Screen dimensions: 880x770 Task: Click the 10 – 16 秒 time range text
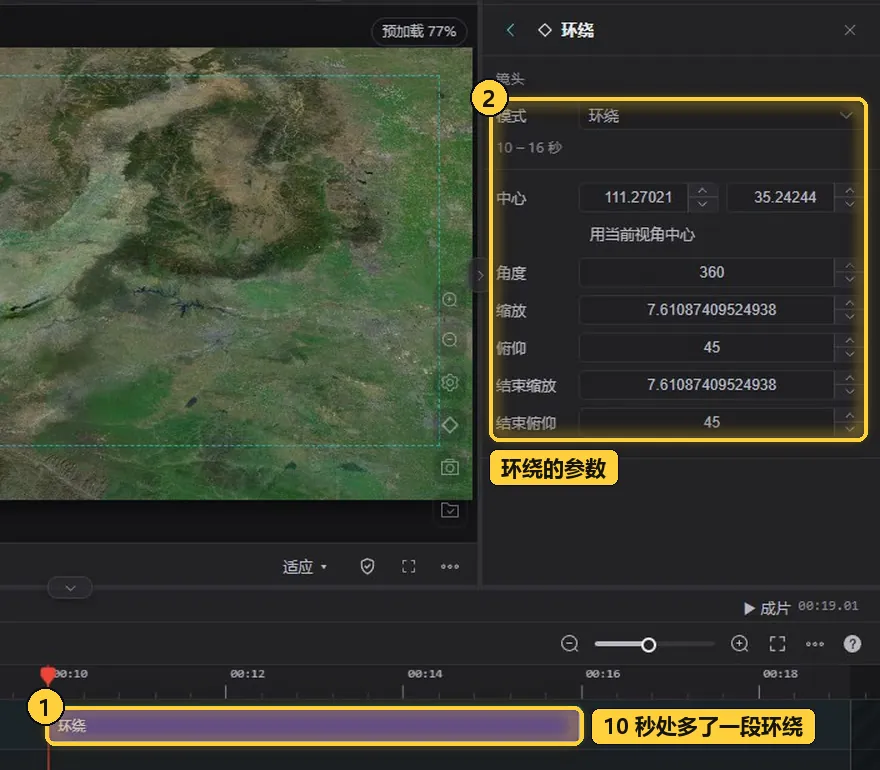click(x=529, y=148)
